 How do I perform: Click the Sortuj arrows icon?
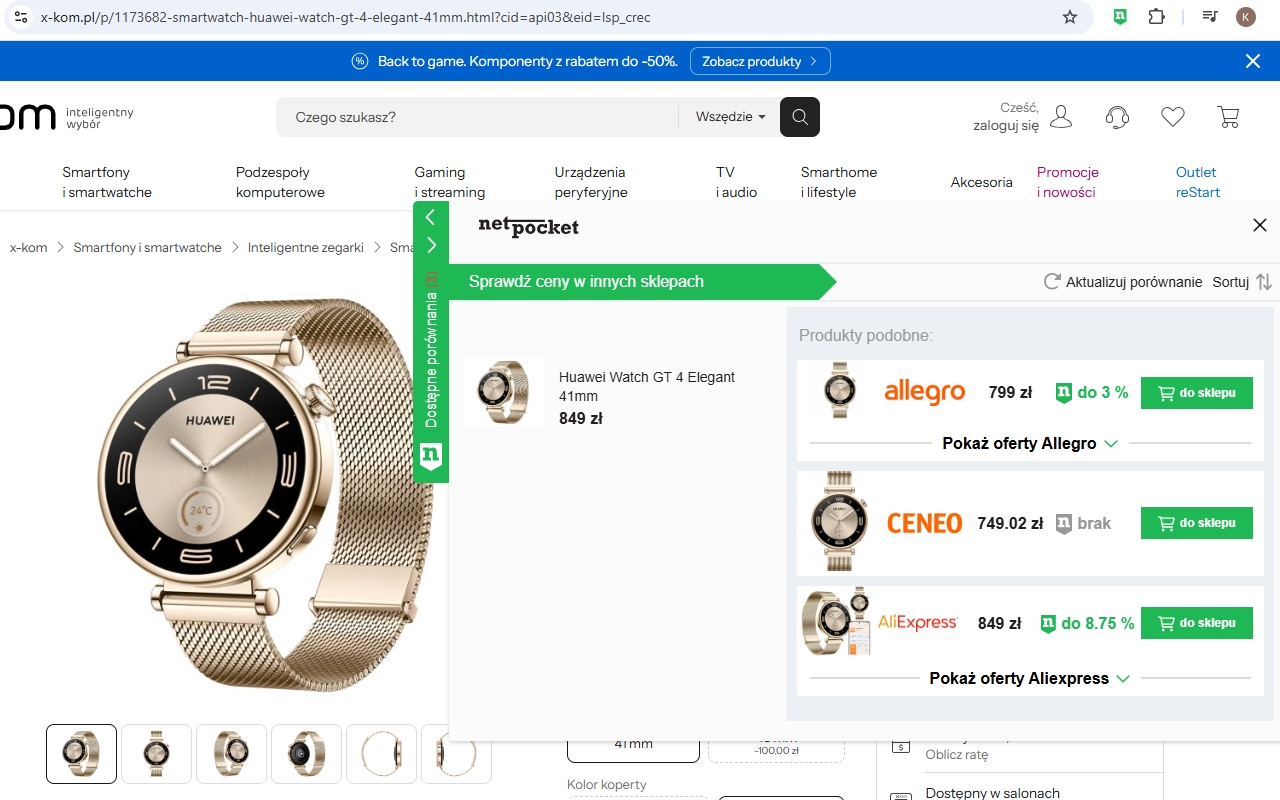pyautogui.click(x=1264, y=282)
